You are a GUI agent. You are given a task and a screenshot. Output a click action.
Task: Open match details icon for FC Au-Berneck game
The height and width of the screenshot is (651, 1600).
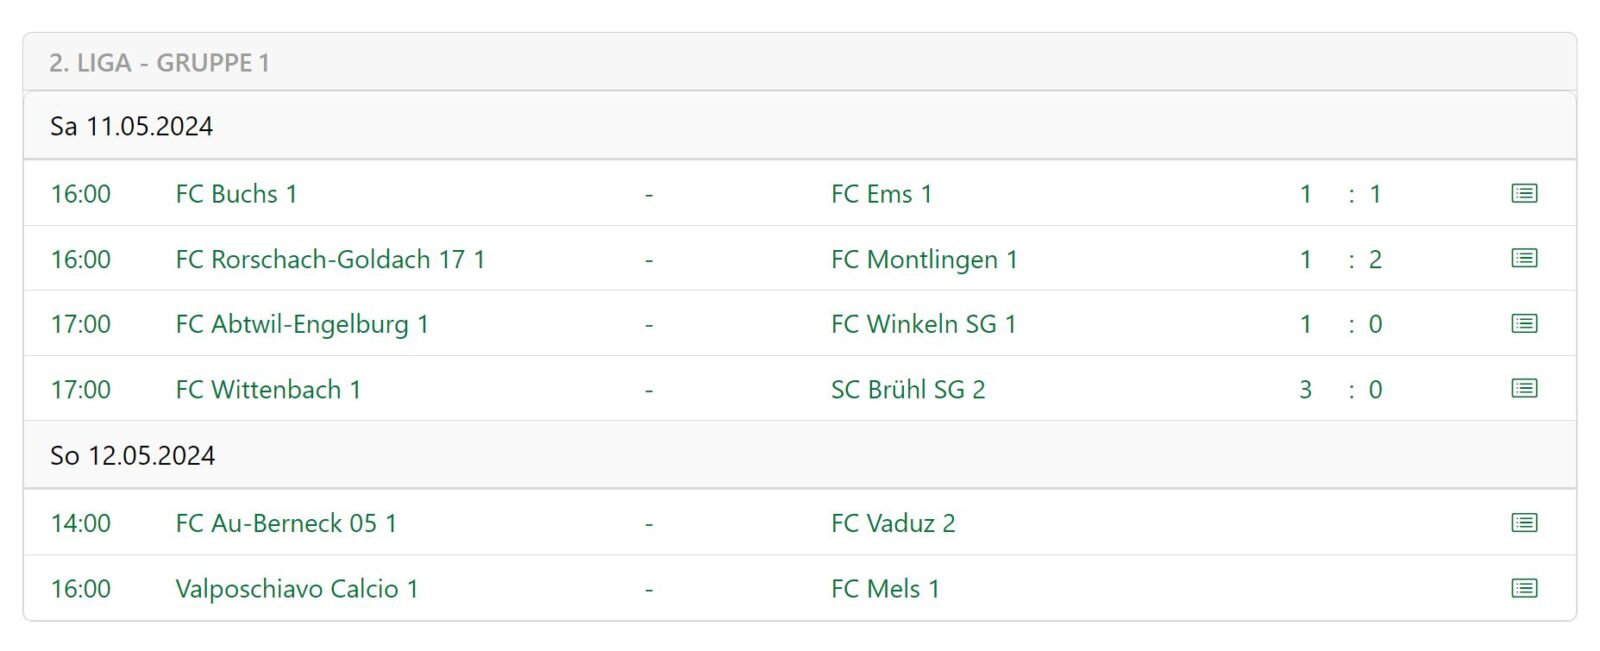point(1524,522)
